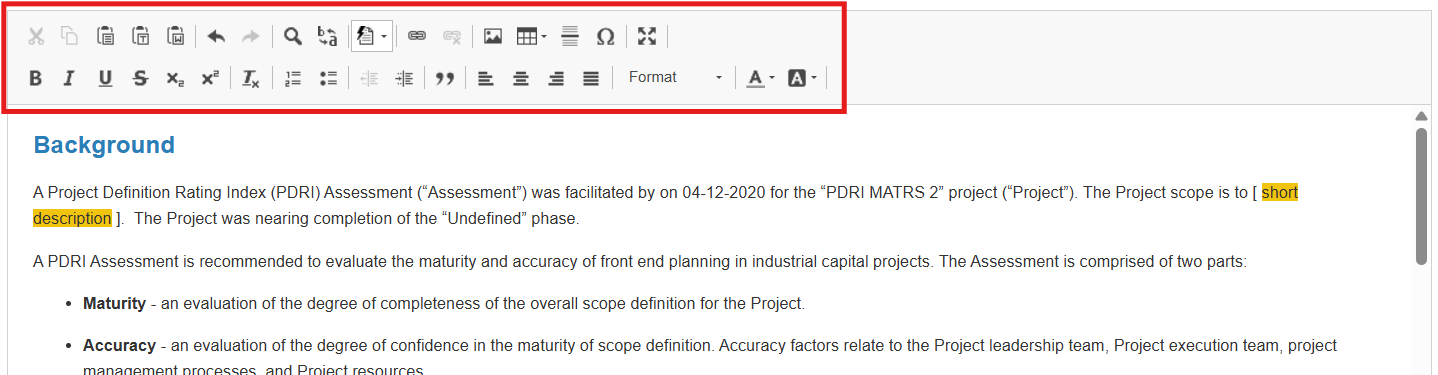Open the text color picker
The height and width of the screenshot is (375, 1438).
tap(761, 78)
